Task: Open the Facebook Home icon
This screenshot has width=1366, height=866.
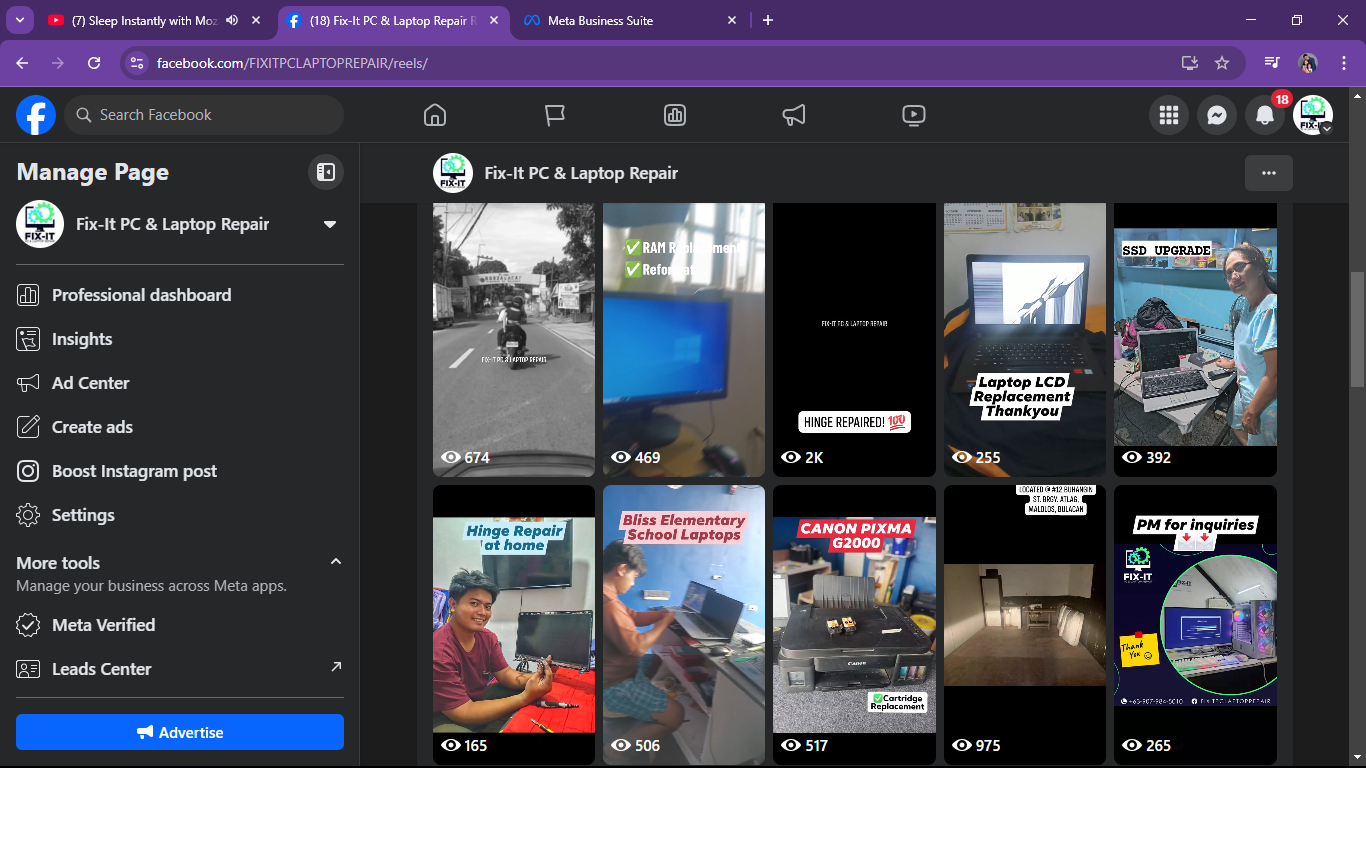Action: (x=435, y=115)
